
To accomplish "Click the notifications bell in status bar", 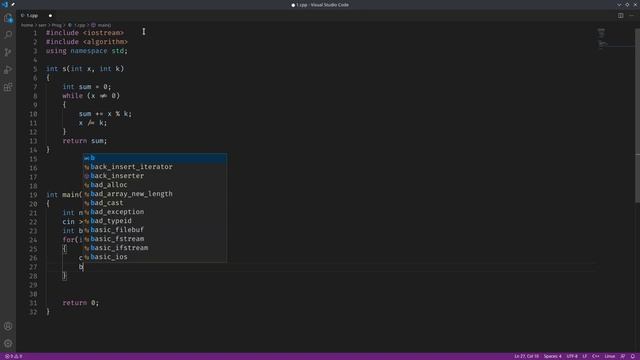I will (x=633, y=356).
